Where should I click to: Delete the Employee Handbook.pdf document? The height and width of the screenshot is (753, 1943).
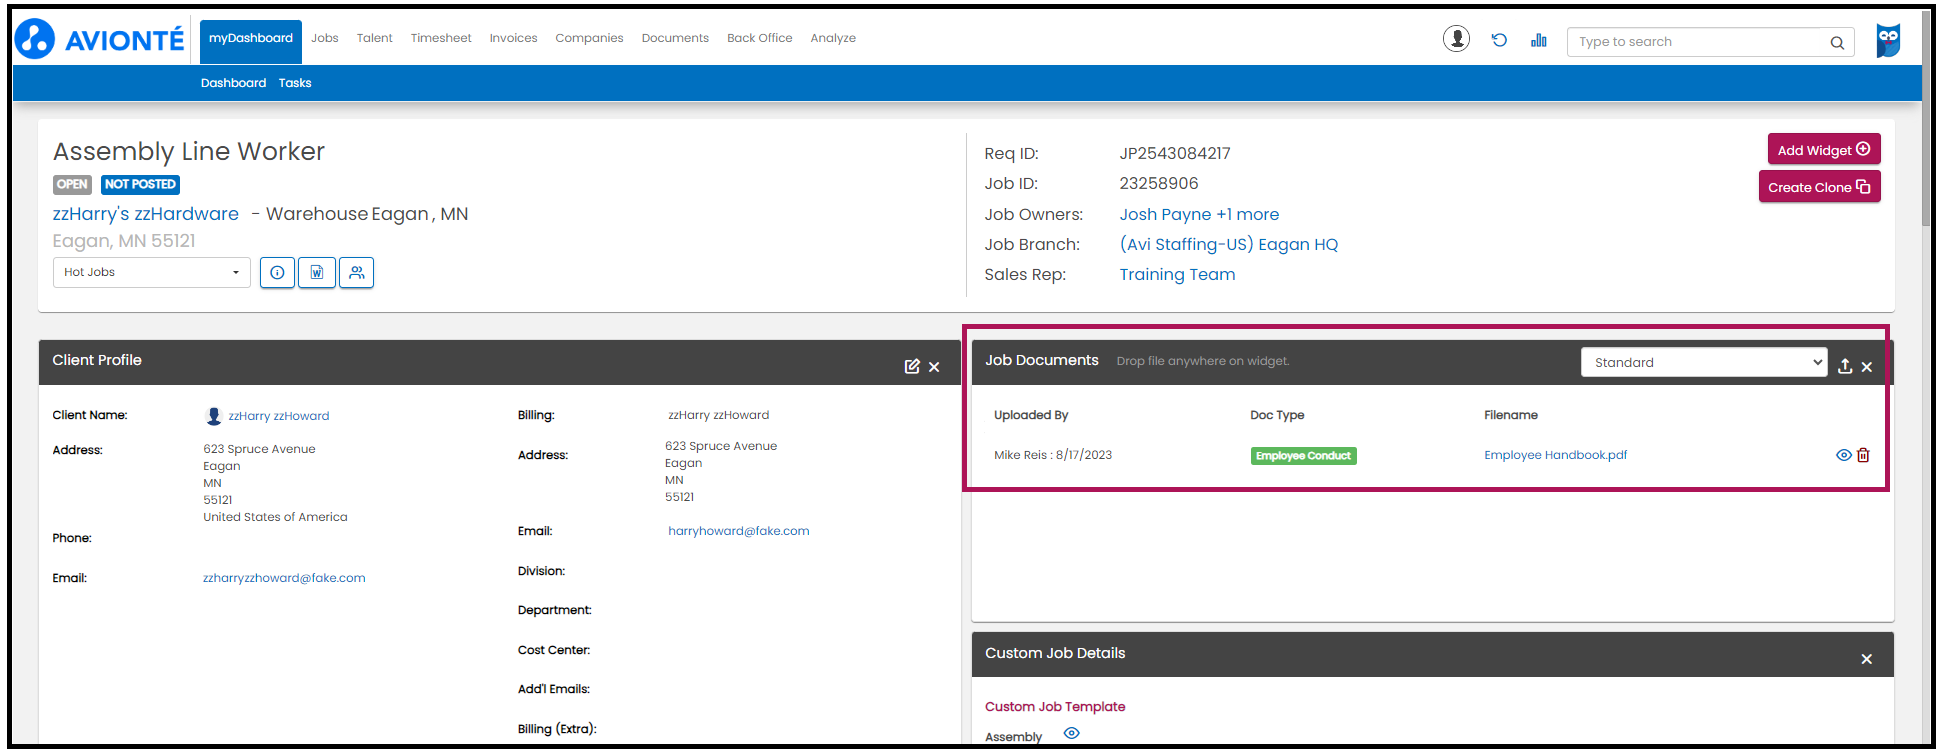[1863, 455]
